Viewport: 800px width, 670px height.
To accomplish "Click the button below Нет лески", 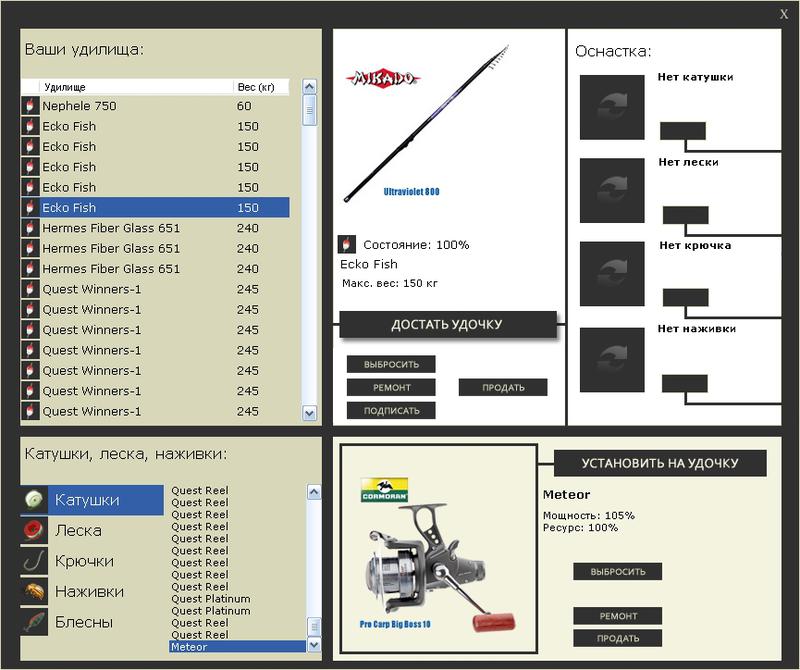I will point(685,215).
